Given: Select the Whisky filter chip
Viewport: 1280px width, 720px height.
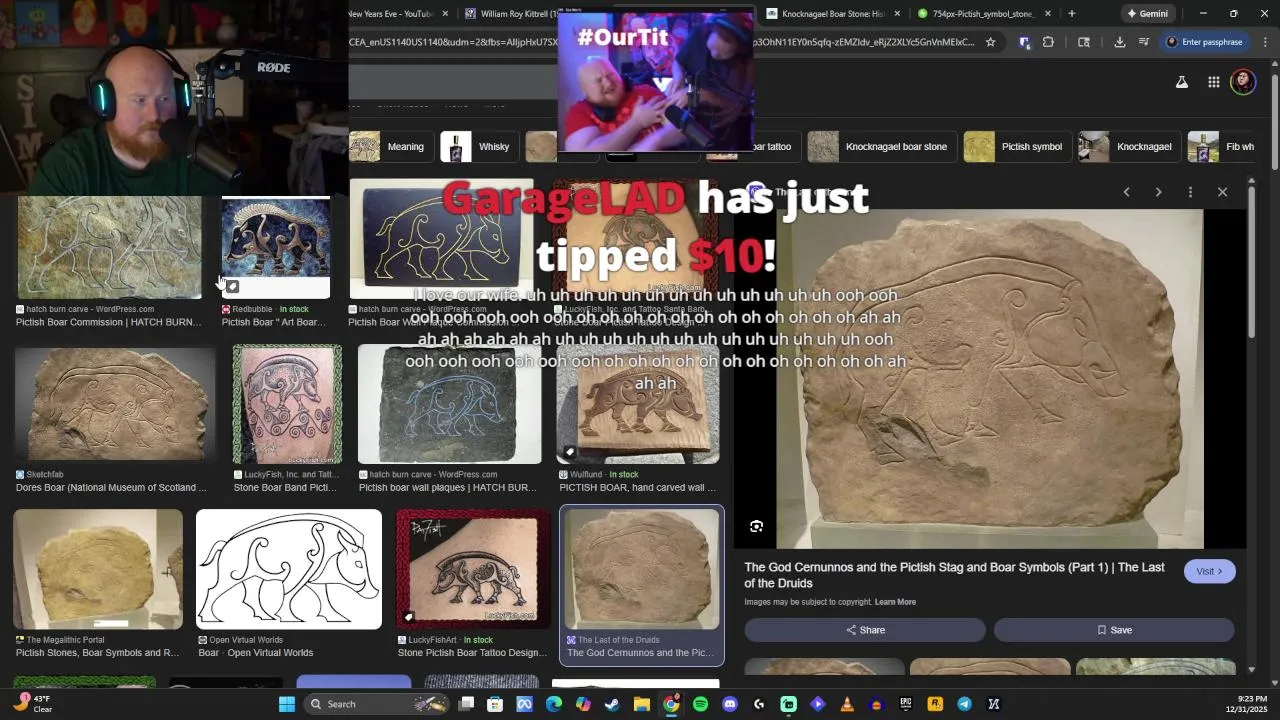Looking at the screenshot, I should [x=481, y=147].
